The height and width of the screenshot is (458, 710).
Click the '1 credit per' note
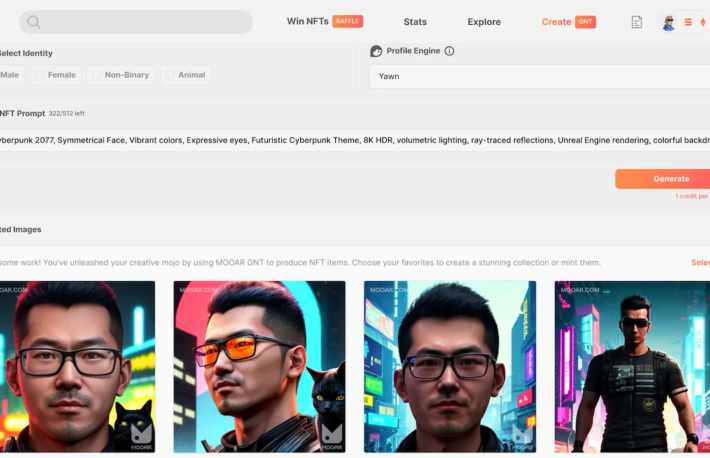[x=691, y=196]
